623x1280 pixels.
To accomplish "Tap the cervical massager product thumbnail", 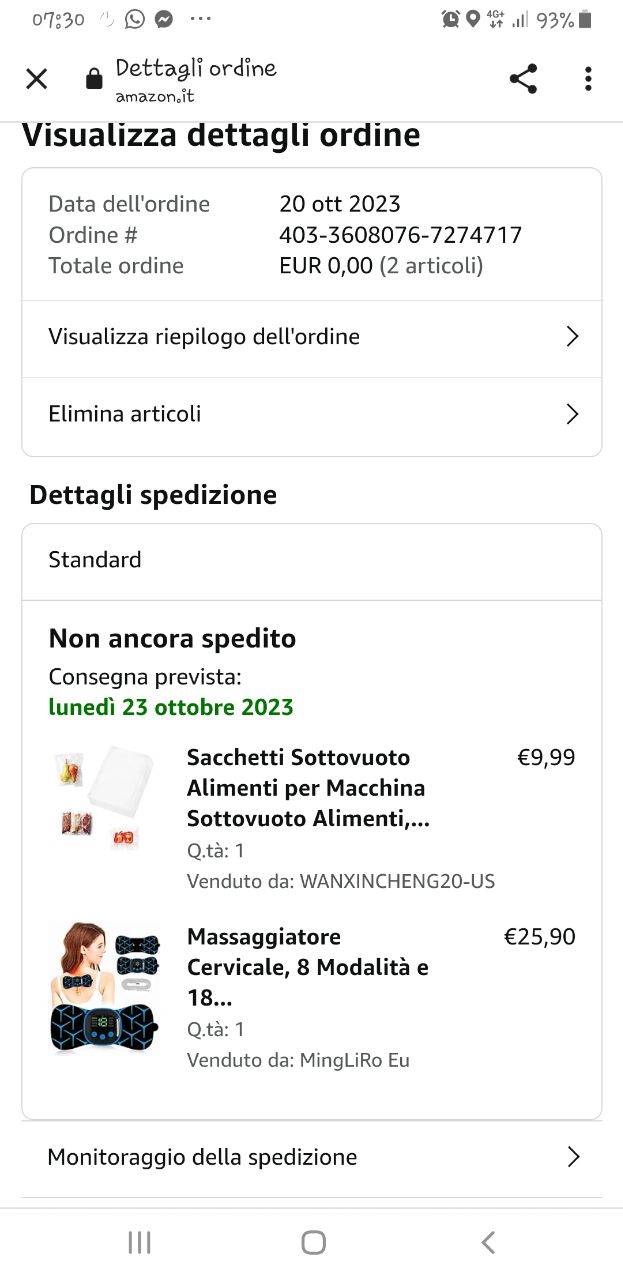I will pyautogui.click(x=105, y=987).
